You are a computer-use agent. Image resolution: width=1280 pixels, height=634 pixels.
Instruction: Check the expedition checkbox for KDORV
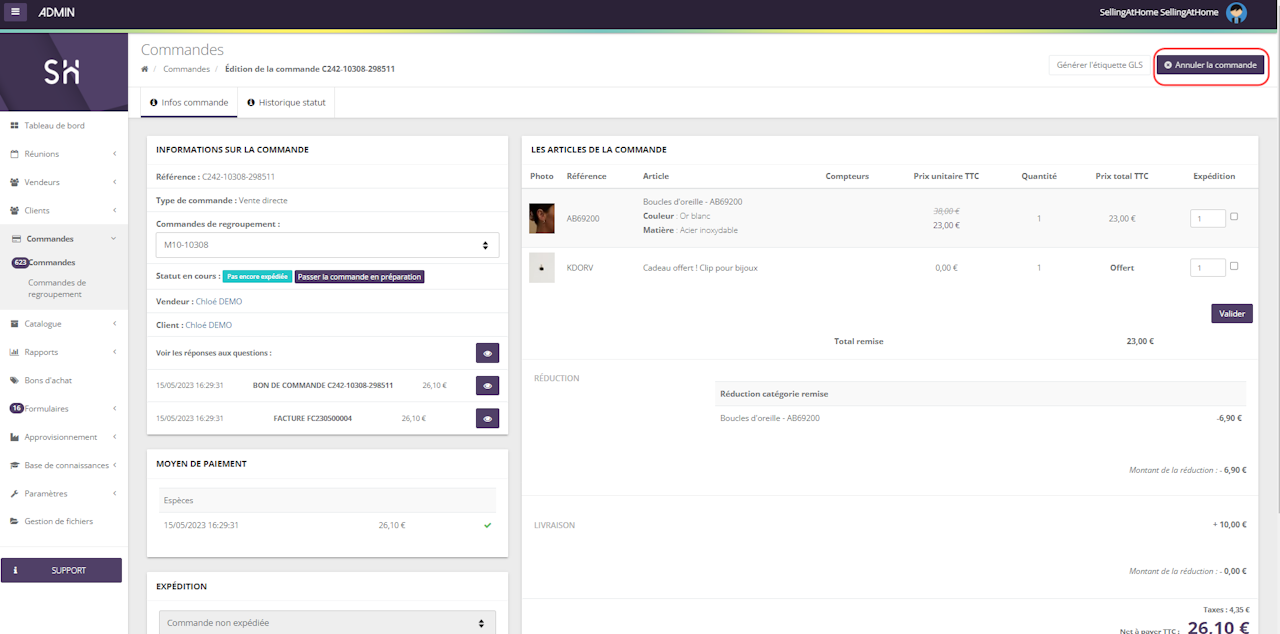coord(1234,266)
